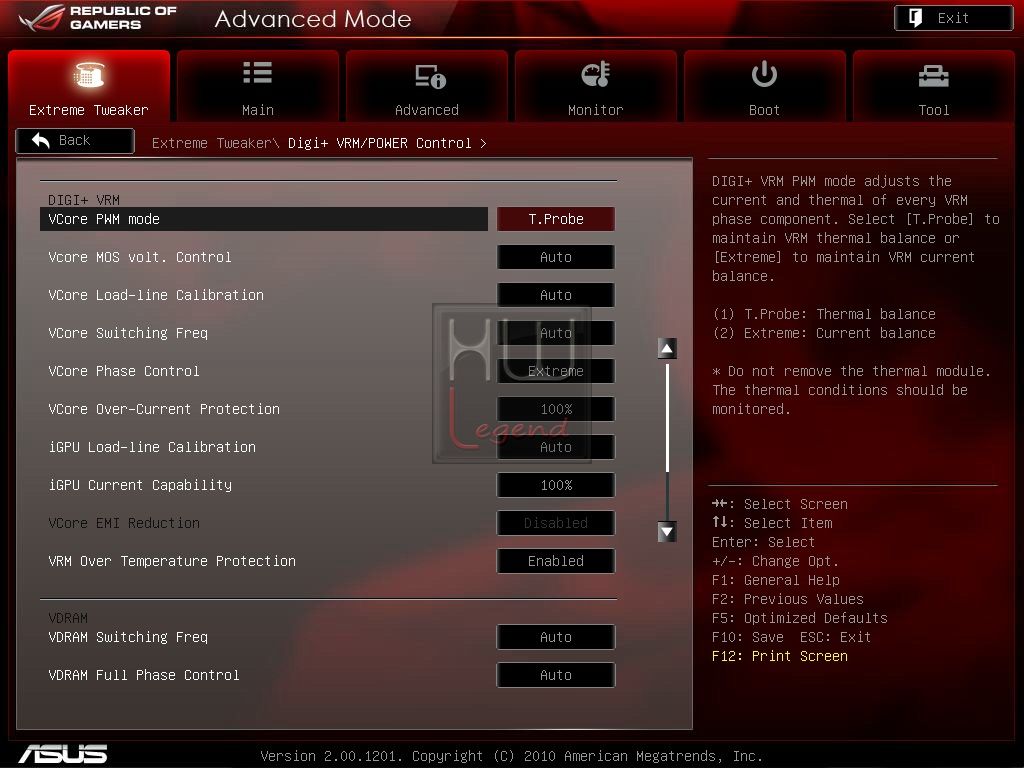Click the Advanced Mode title text
This screenshot has width=1024, height=768.
click(313, 19)
